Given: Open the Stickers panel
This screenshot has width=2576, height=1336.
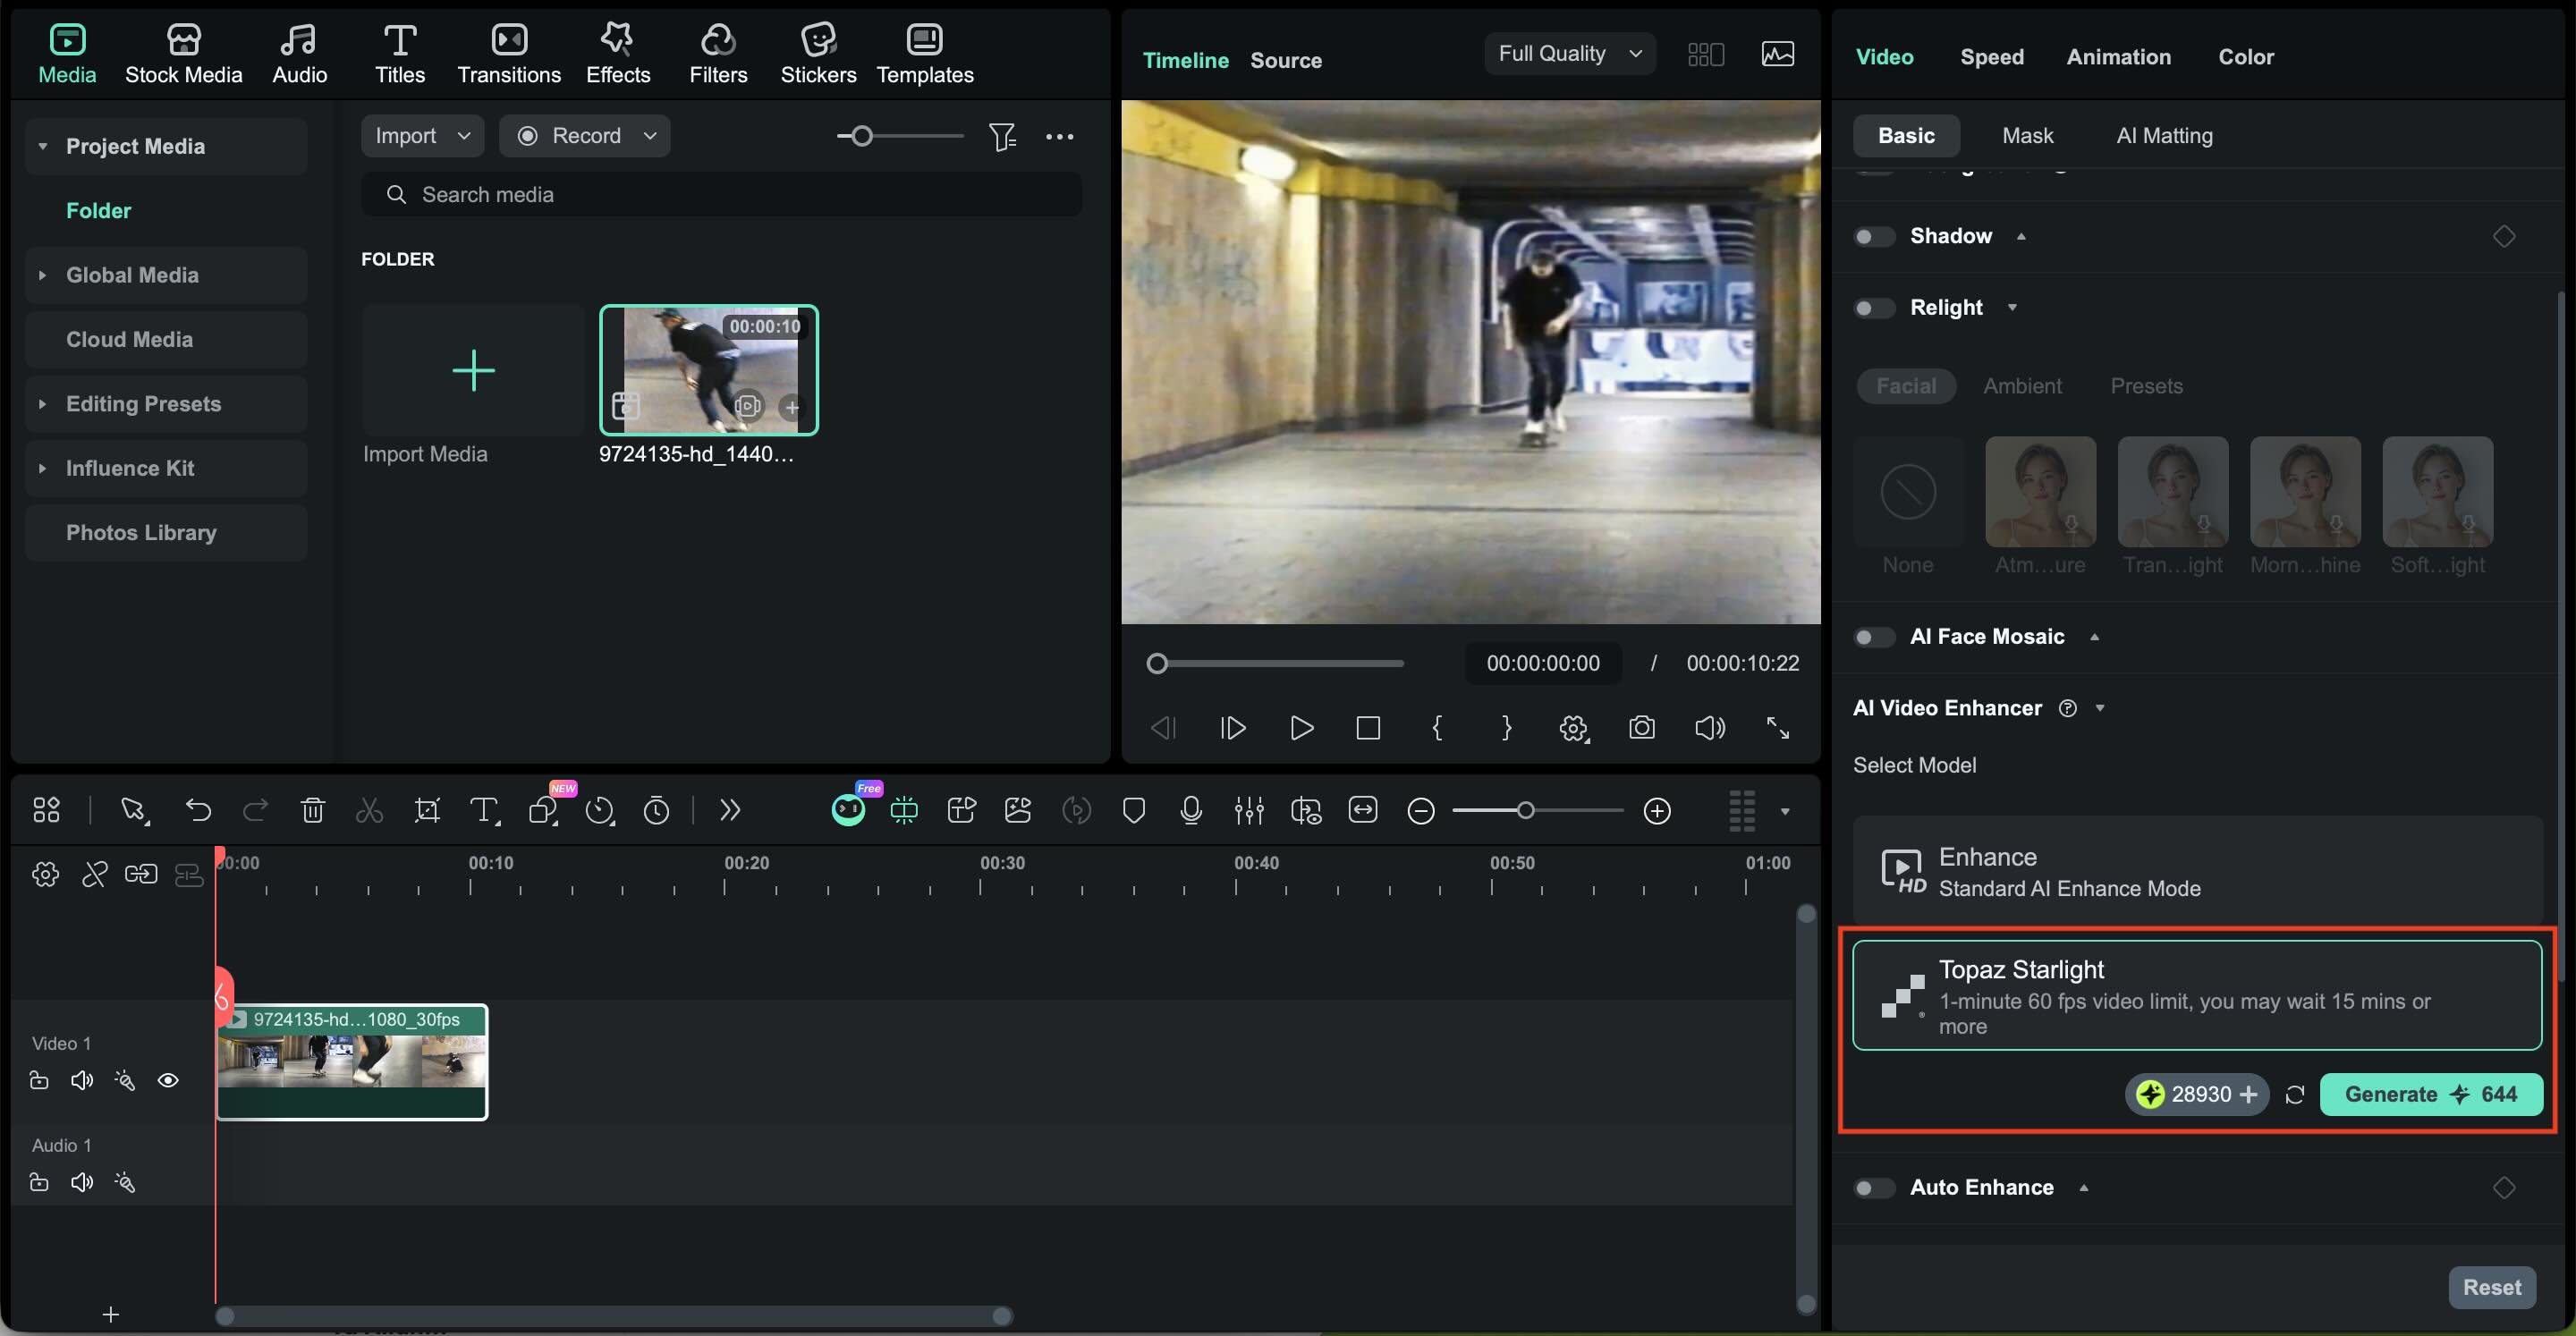Looking at the screenshot, I should pos(817,53).
